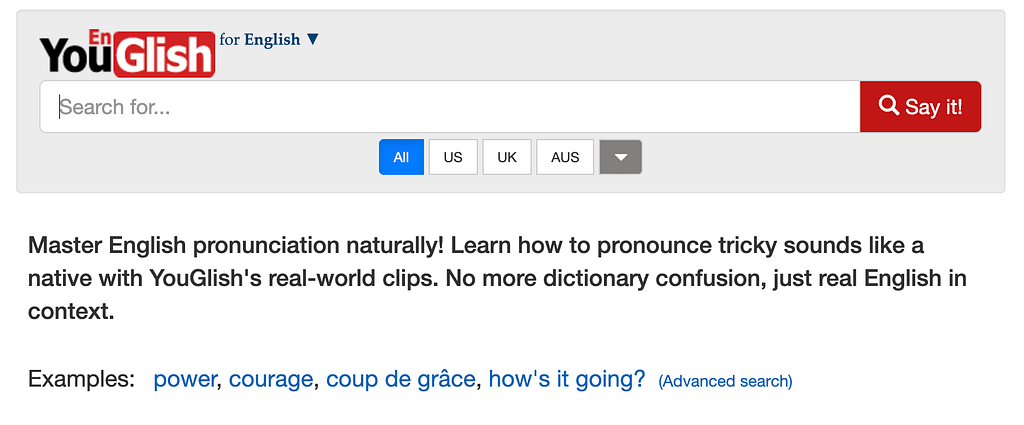Image resolution: width=1024 pixels, height=425 pixels.
Task: Click the word for beside English
Action: 229,40
